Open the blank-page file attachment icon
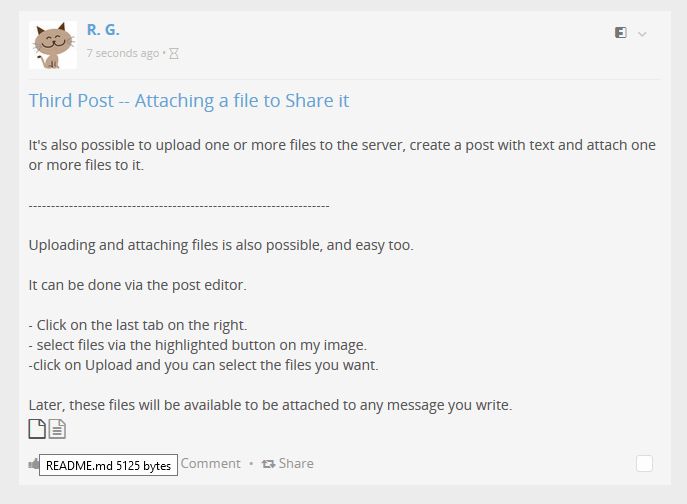Image resolution: width=687 pixels, height=504 pixels. point(37,429)
